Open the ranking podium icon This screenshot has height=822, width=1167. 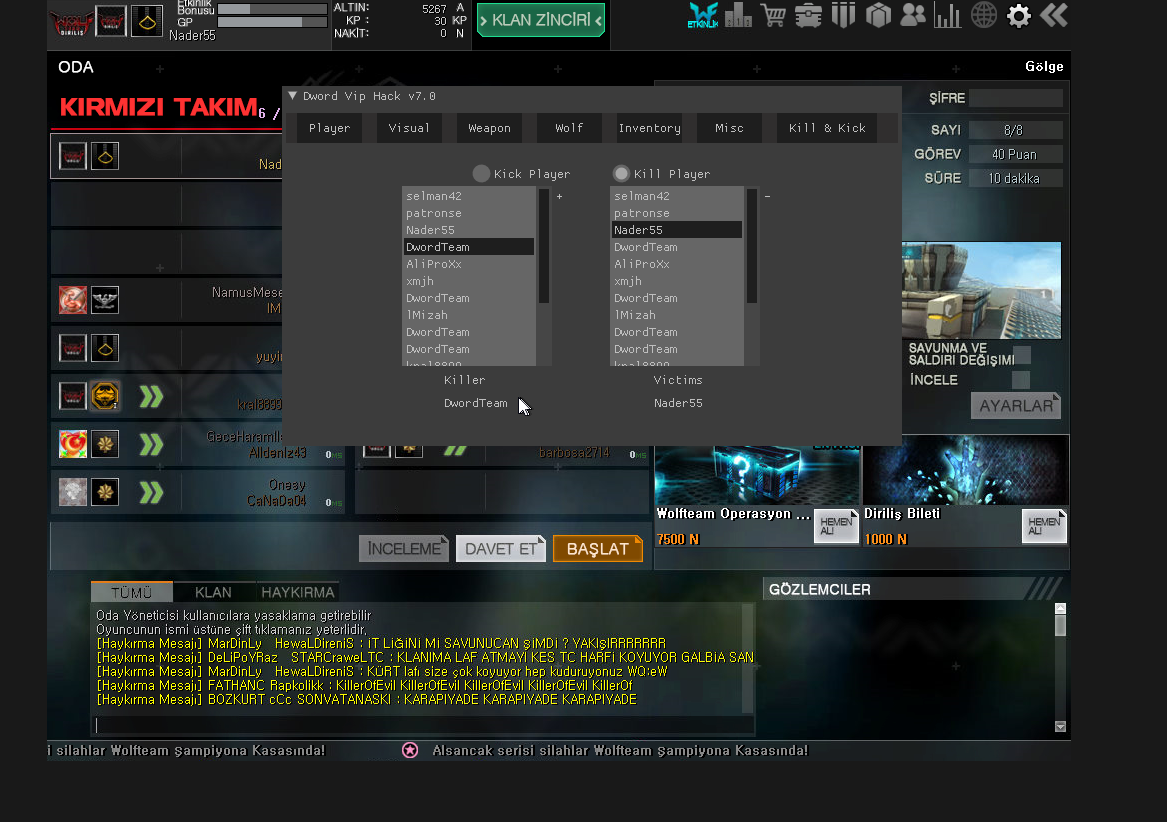[738, 16]
